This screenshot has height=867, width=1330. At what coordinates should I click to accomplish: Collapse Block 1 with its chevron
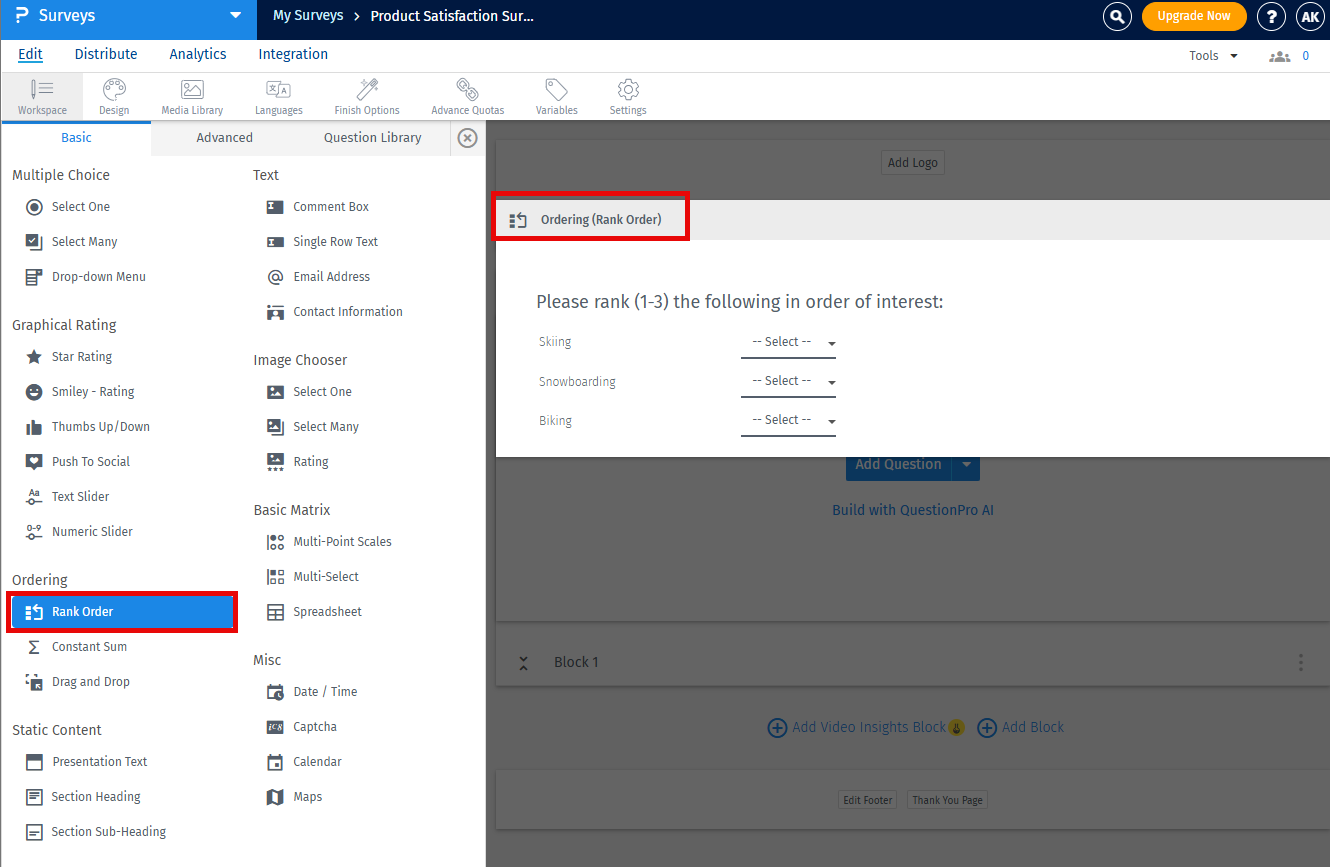(523, 663)
